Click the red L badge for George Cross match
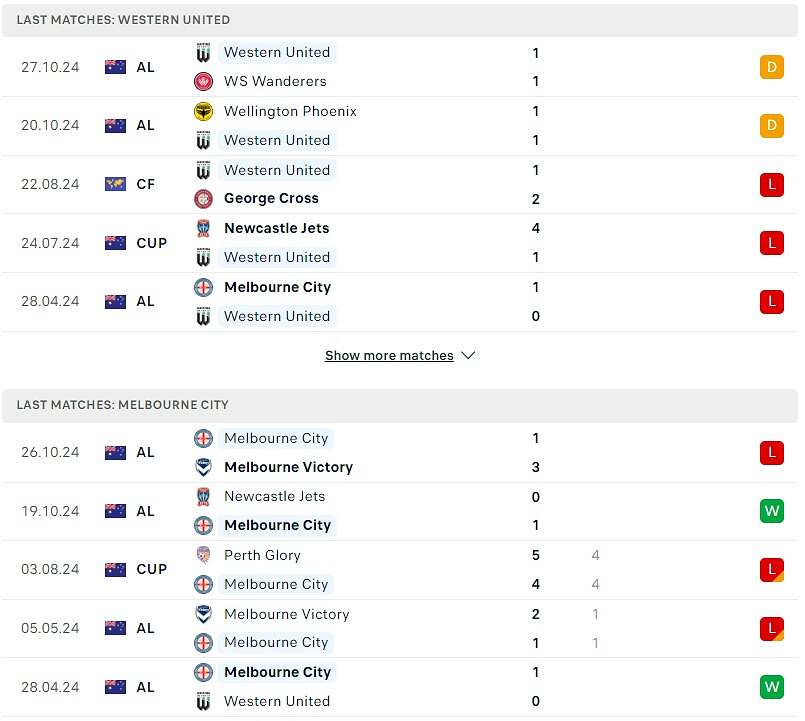 (772, 184)
